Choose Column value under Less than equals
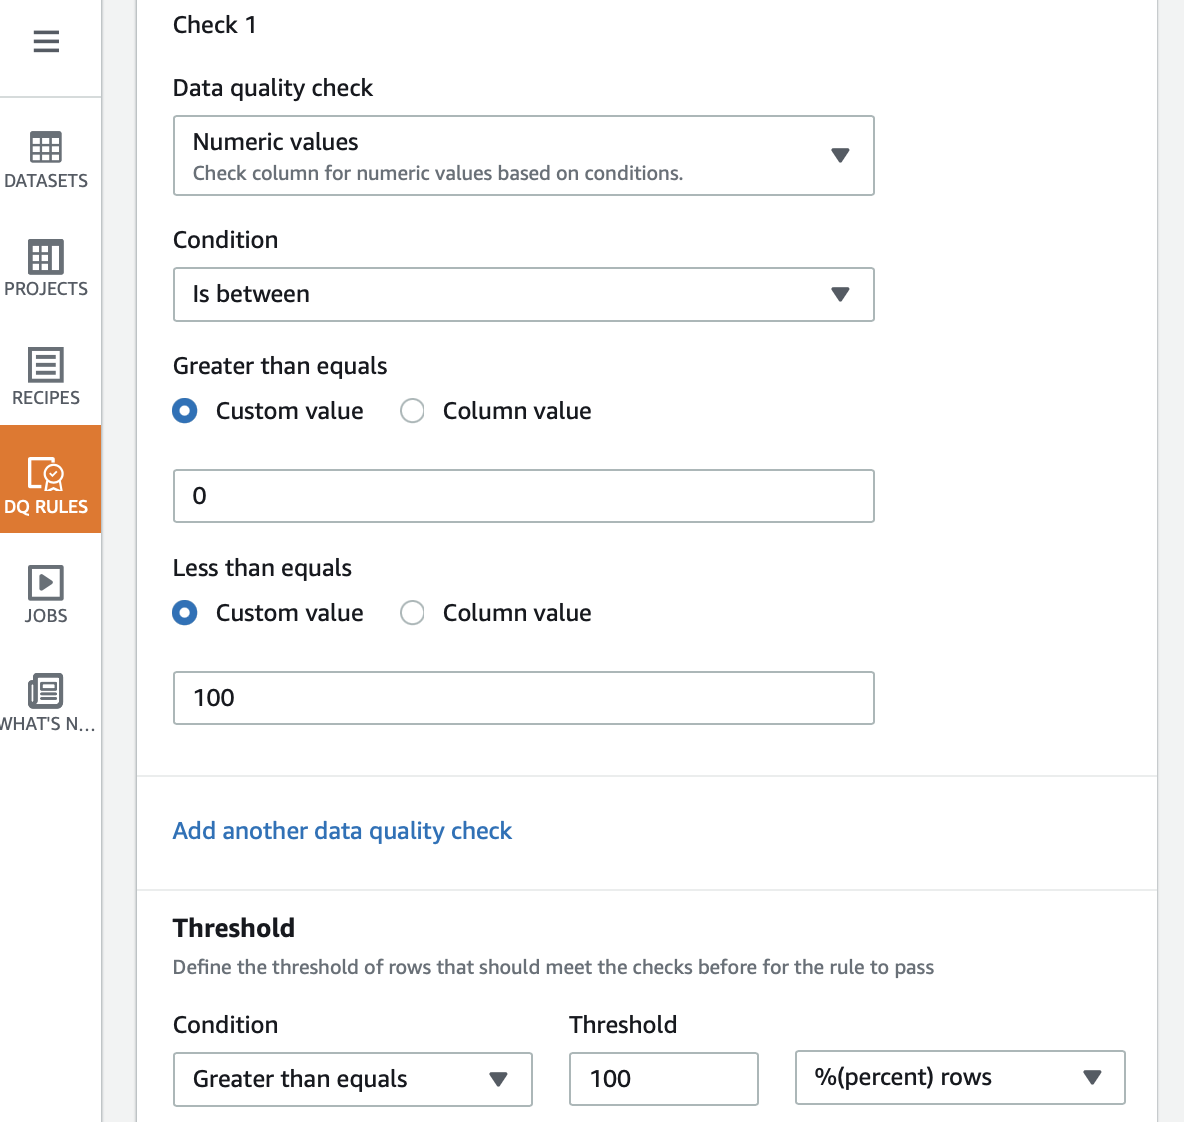Image resolution: width=1184 pixels, height=1122 pixels. 412,613
